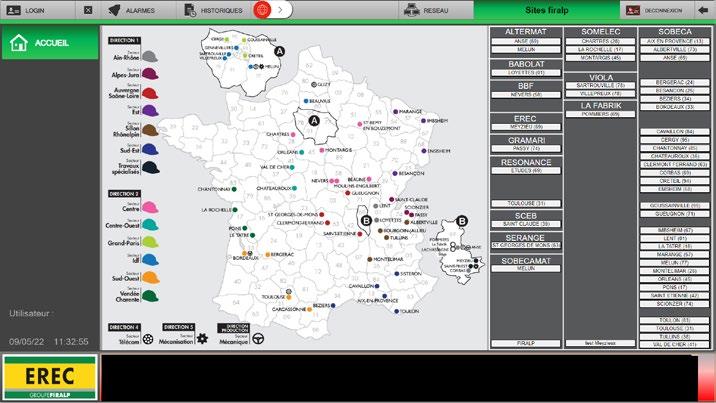Open MELUN site under ALTERMAT
This screenshot has width=716, height=403.
click(x=526, y=49)
